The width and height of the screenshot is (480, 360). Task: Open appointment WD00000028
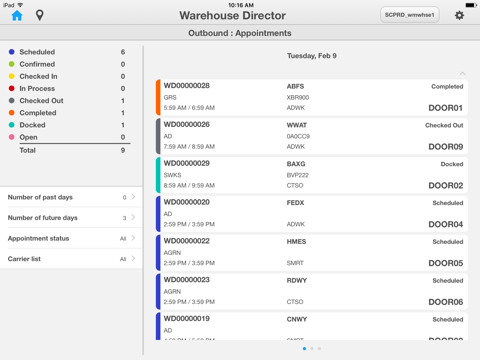point(312,97)
